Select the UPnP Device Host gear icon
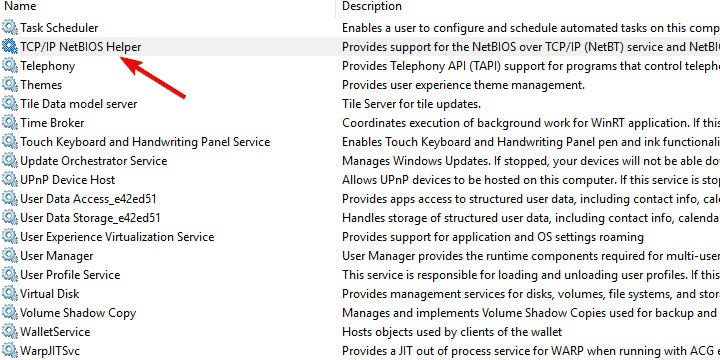The height and width of the screenshot is (360, 720). (9, 180)
